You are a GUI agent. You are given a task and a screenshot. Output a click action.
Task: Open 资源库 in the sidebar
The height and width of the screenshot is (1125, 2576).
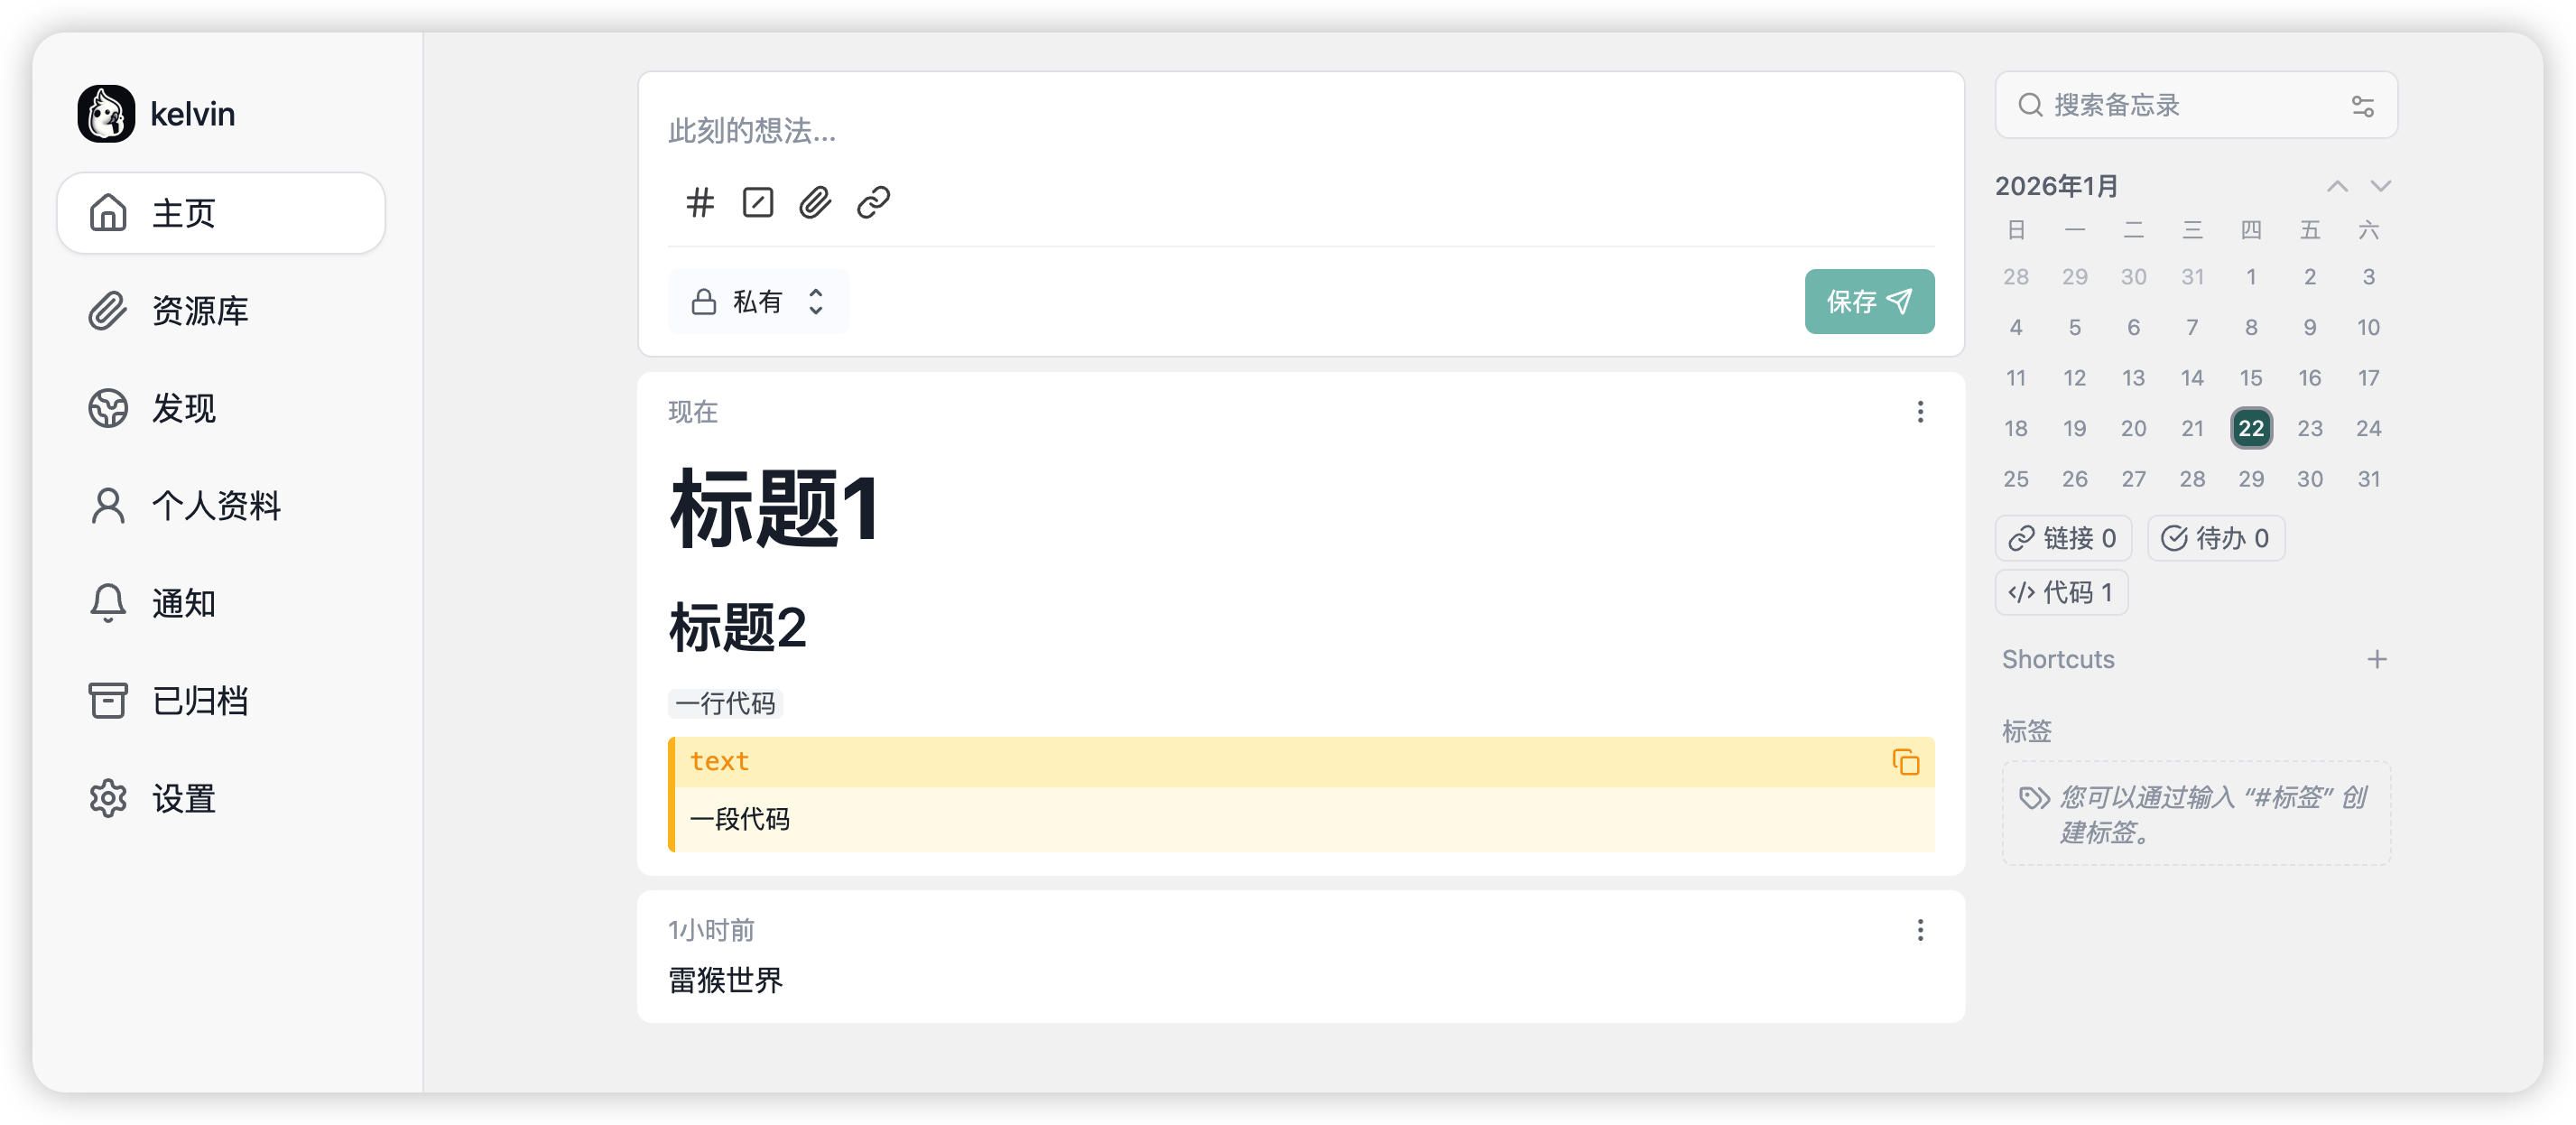coord(200,311)
